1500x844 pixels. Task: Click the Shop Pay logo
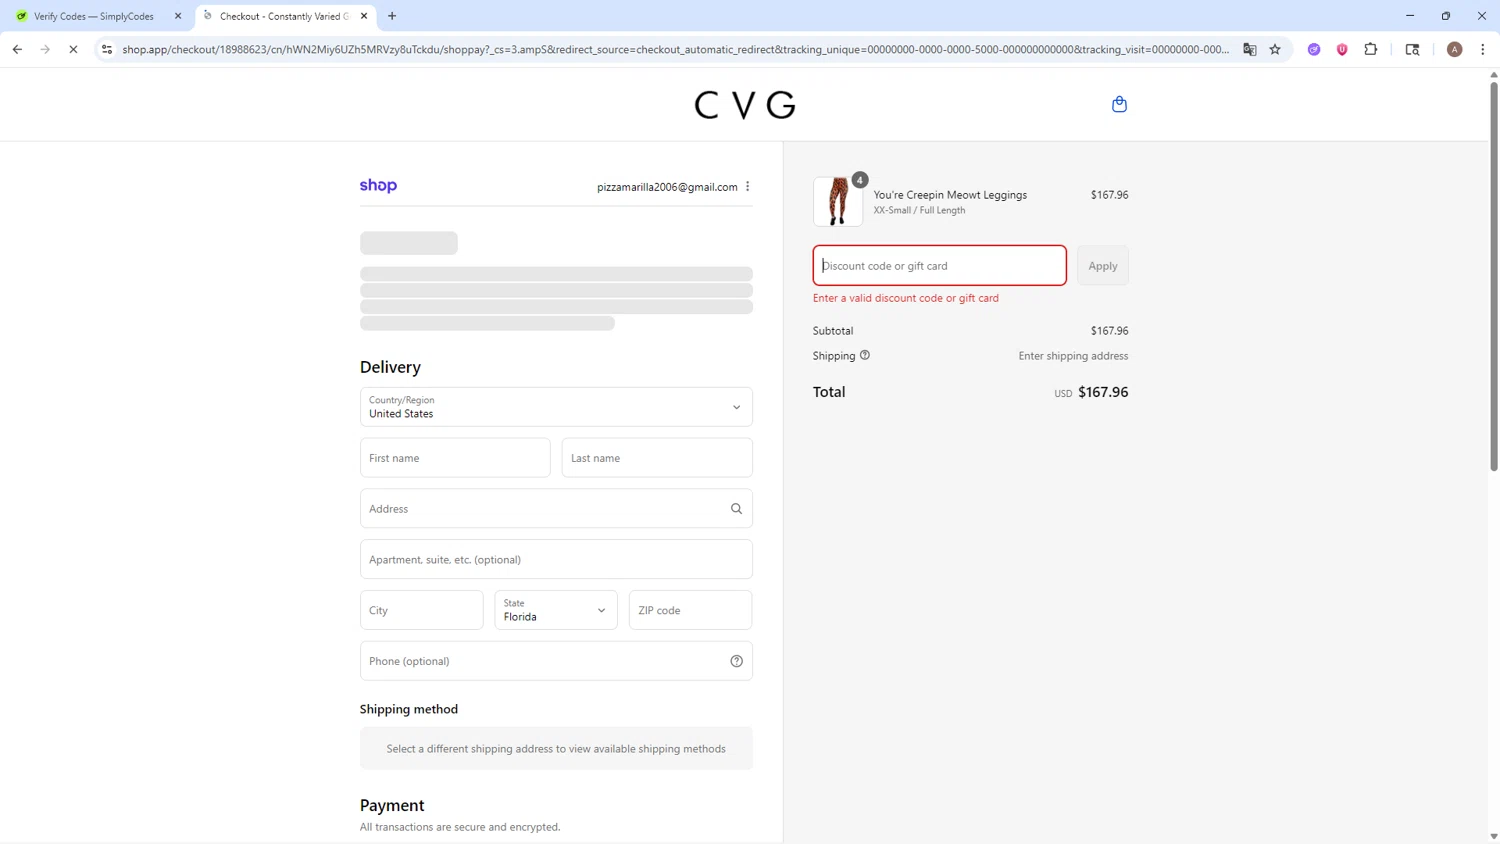tap(378, 186)
